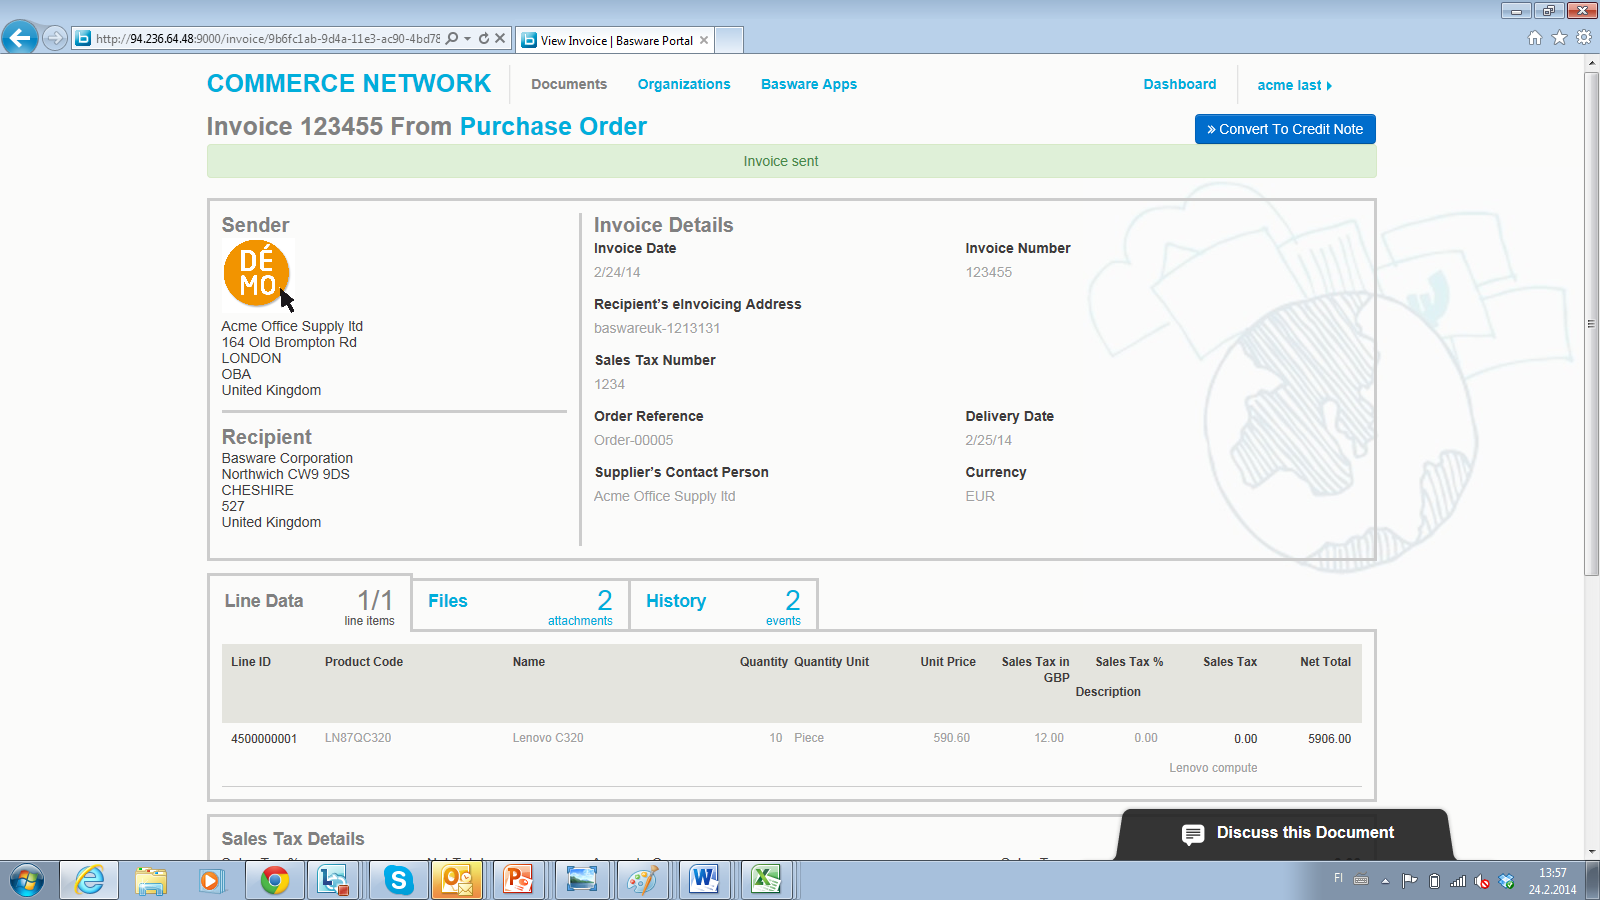Click the Invoice sent notification banner
Screen dimensions: 1600x900
pyautogui.click(x=791, y=161)
